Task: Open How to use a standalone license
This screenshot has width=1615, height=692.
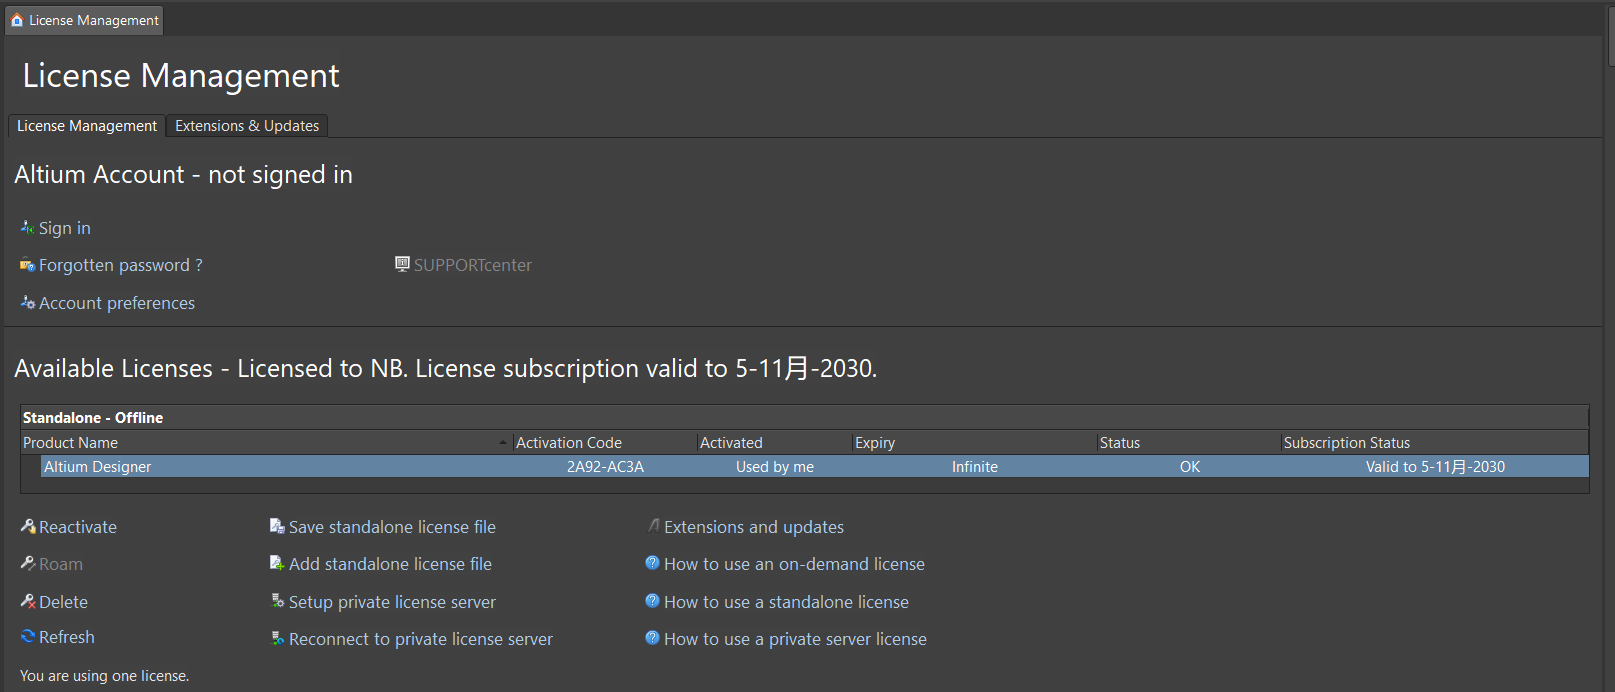Action: point(786,602)
